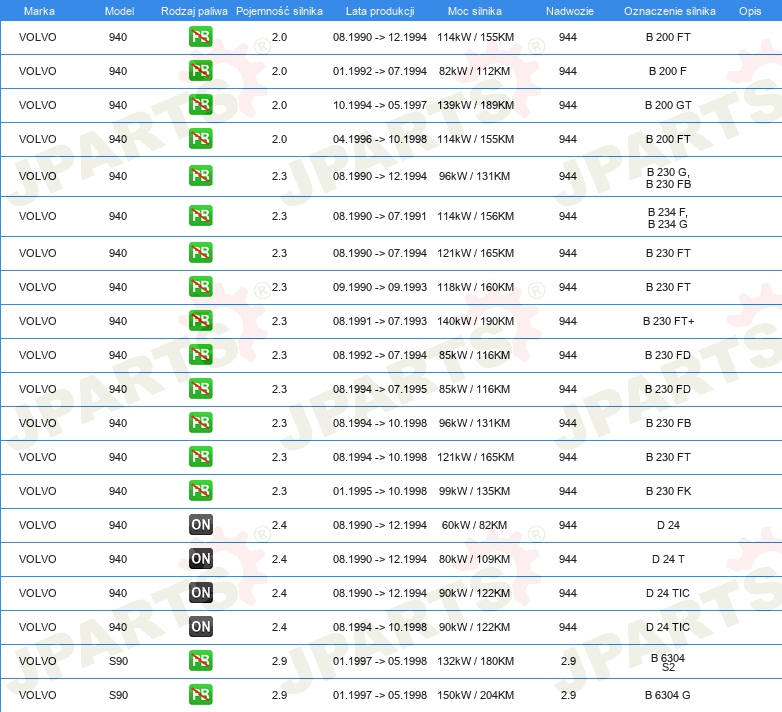Click the fuel icon for B 234 F engine
The width and height of the screenshot is (782, 712).
point(201,216)
